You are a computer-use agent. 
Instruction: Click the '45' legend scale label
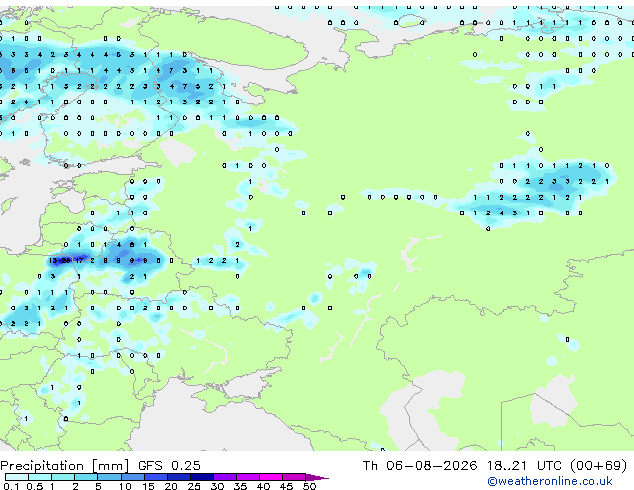(x=286, y=486)
